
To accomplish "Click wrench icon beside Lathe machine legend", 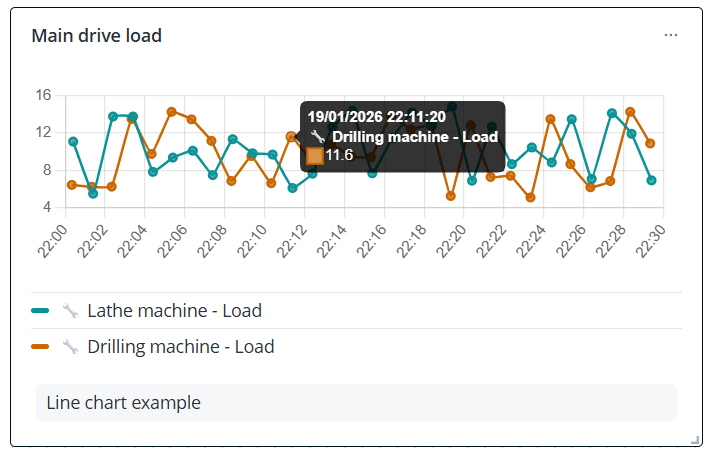I will coord(70,311).
